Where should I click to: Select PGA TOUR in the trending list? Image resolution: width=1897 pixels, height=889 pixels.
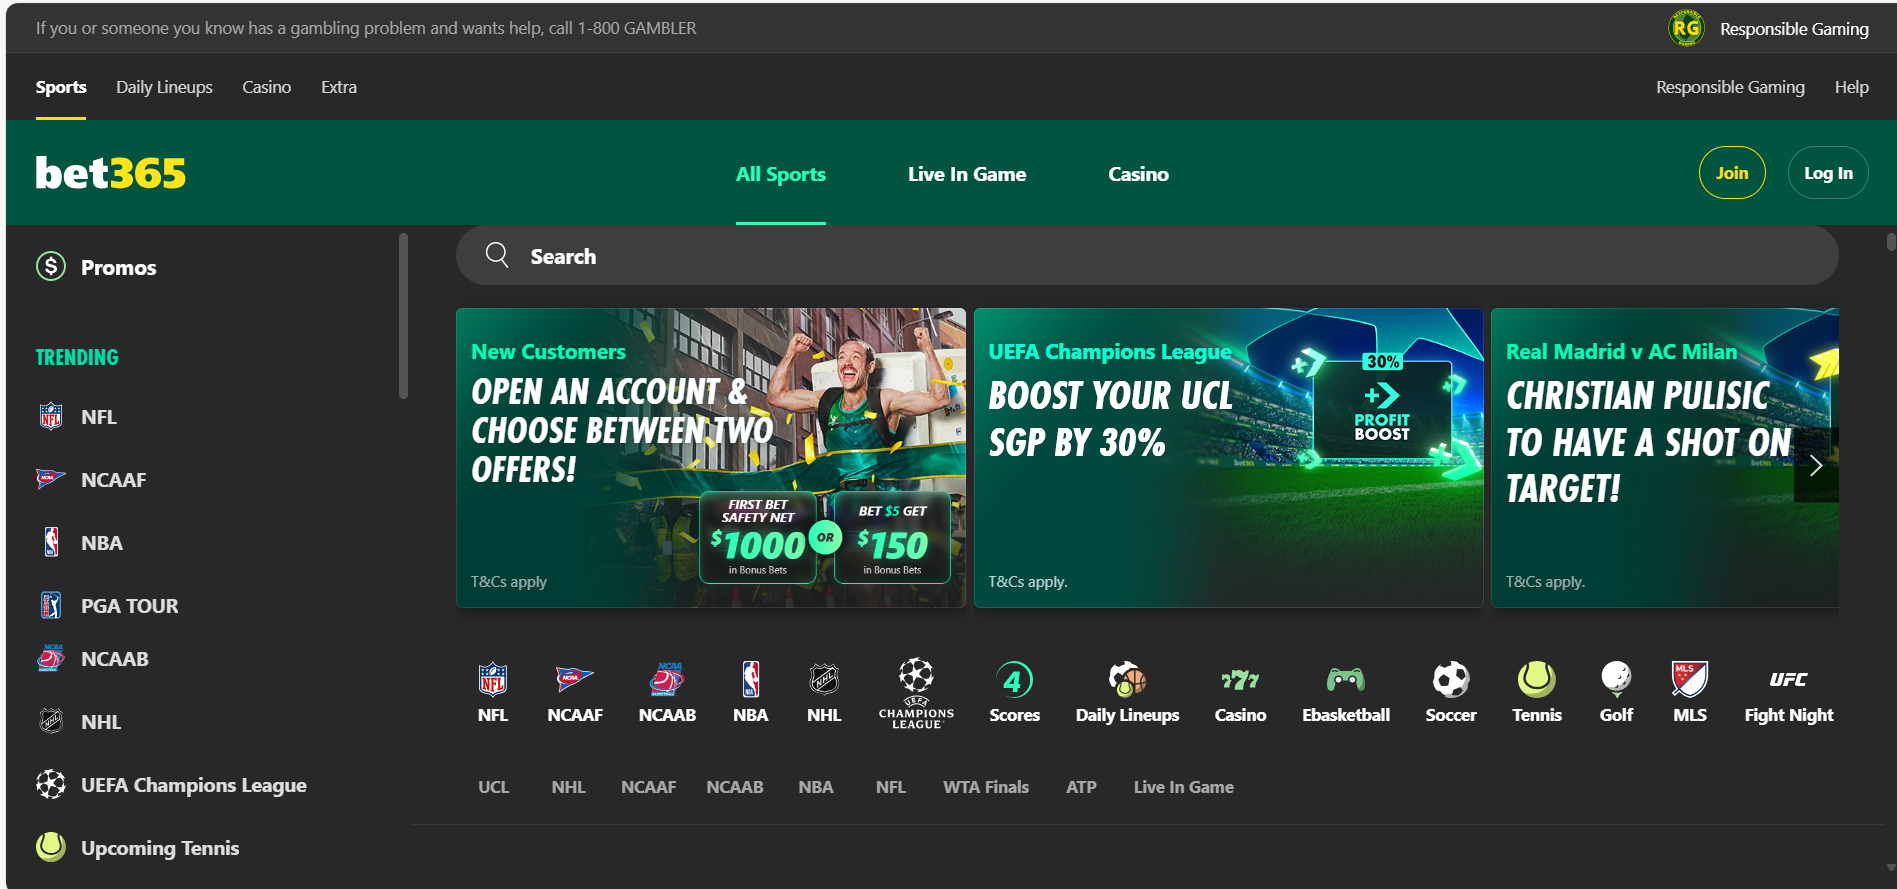tap(129, 606)
